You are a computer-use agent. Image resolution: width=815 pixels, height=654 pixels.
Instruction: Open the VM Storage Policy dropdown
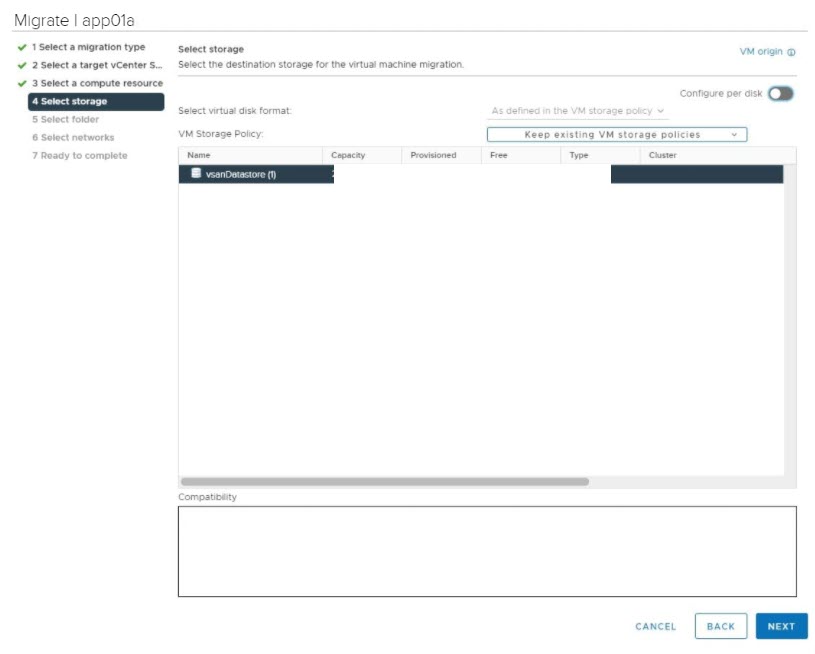pos(616,134)
